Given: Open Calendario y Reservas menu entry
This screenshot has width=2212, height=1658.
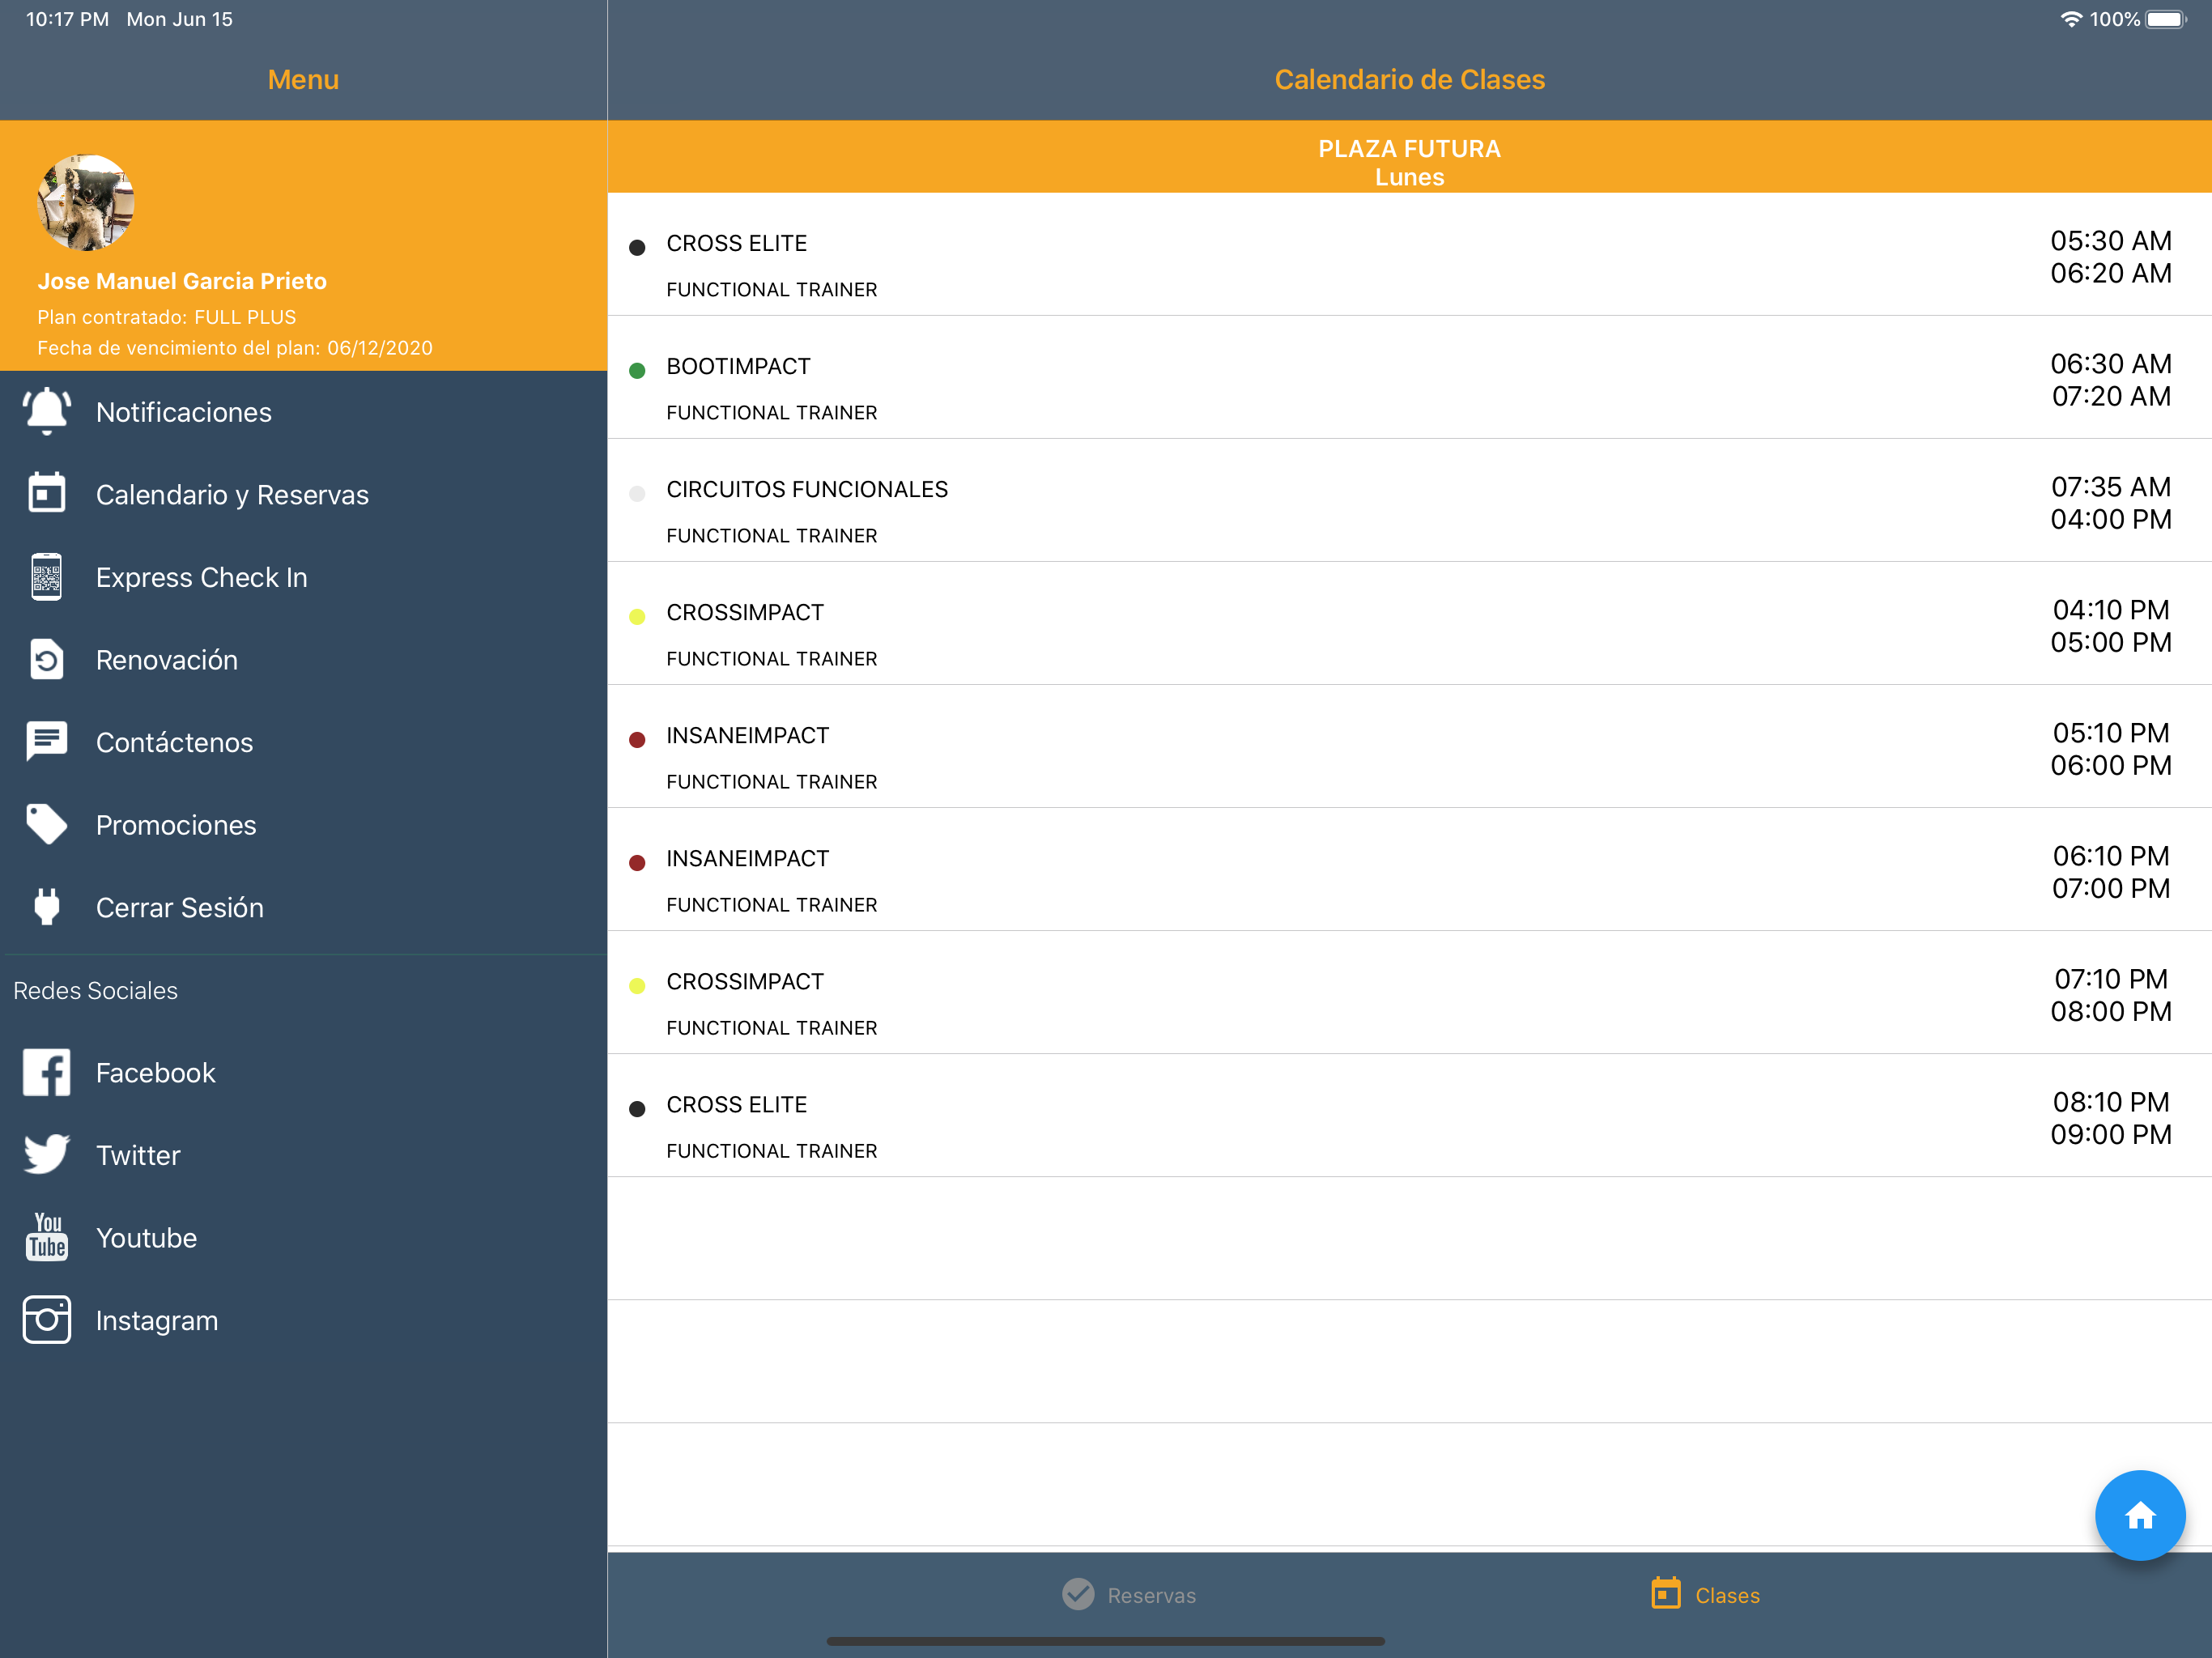Looking at the screenshot, I should (x=303, y=494).
